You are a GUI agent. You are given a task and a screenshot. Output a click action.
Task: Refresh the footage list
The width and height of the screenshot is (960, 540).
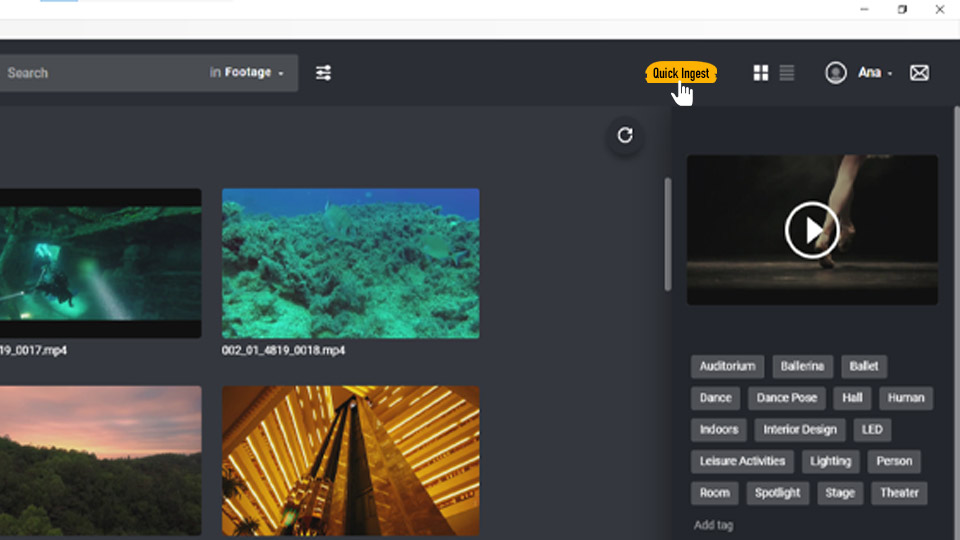click(624, 135)
